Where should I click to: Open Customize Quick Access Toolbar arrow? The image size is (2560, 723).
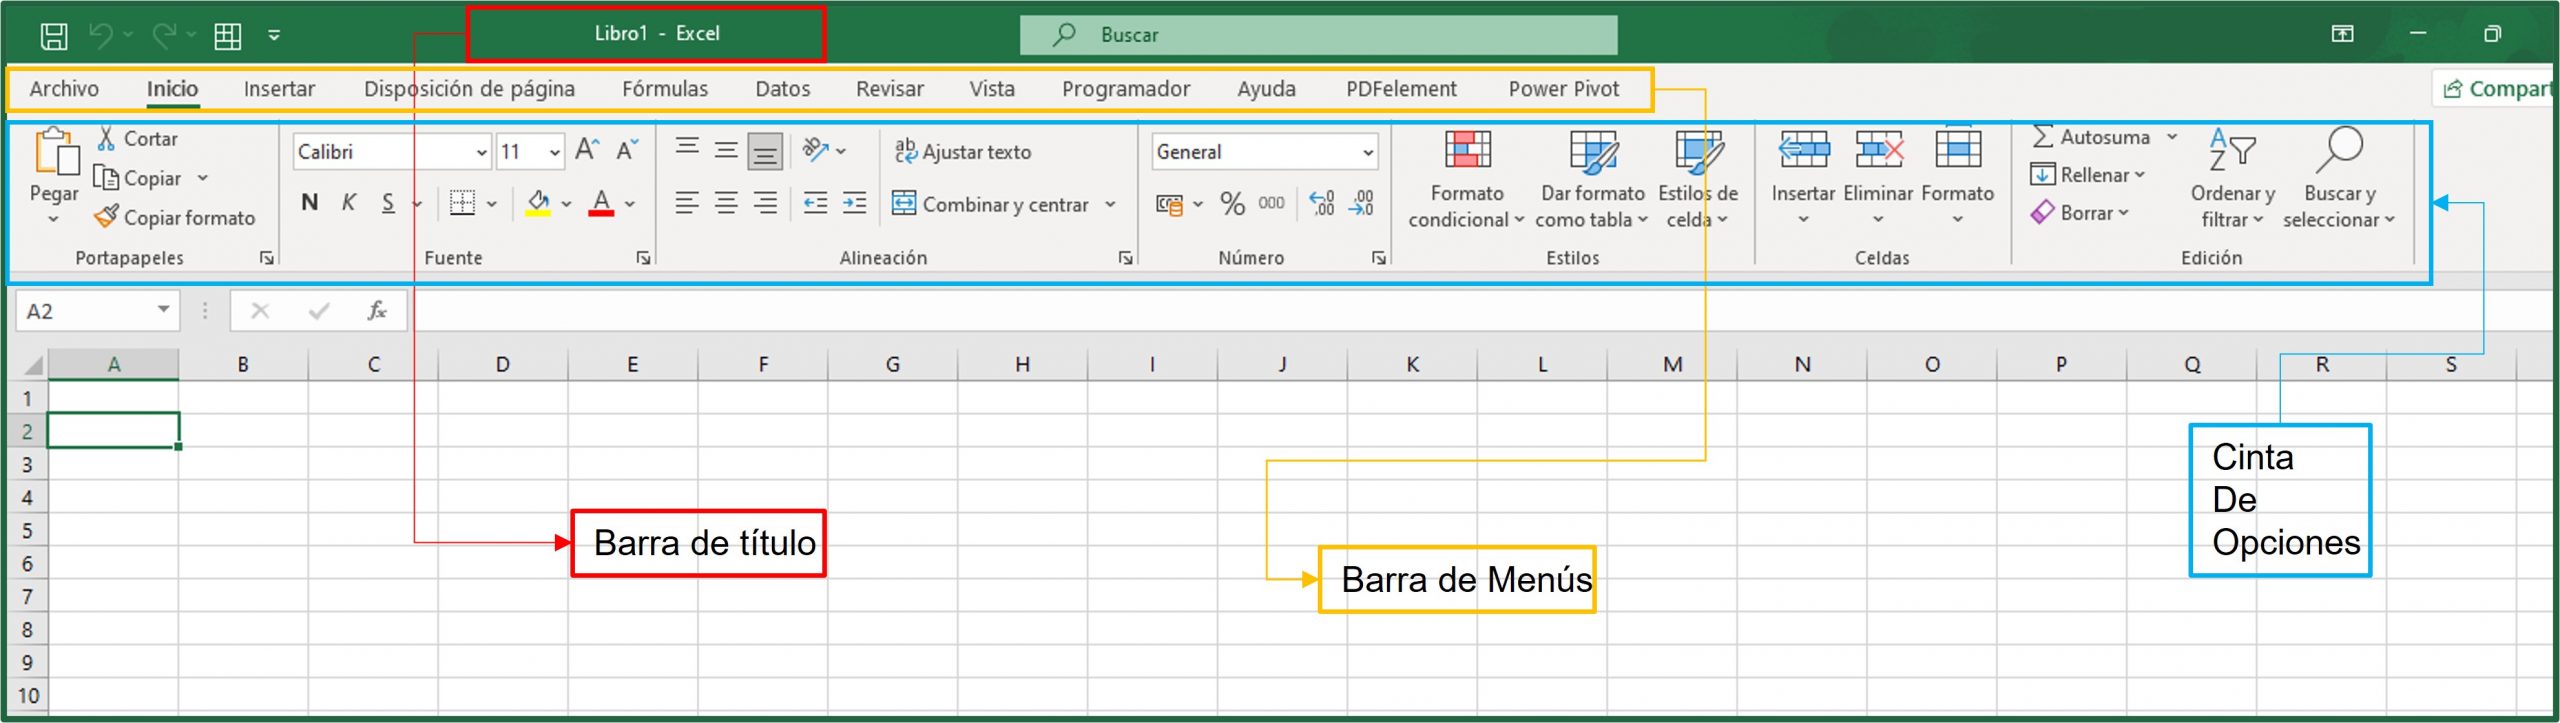click(274, 36)
